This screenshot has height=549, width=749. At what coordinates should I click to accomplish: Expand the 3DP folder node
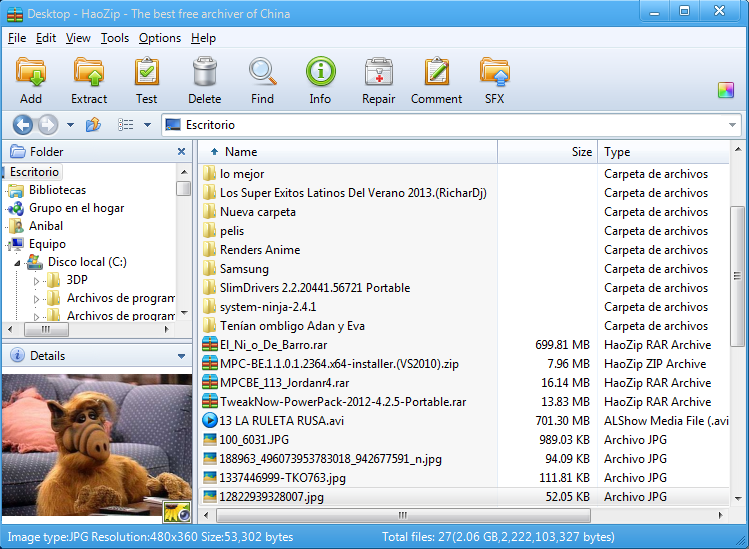pos(36,280)
